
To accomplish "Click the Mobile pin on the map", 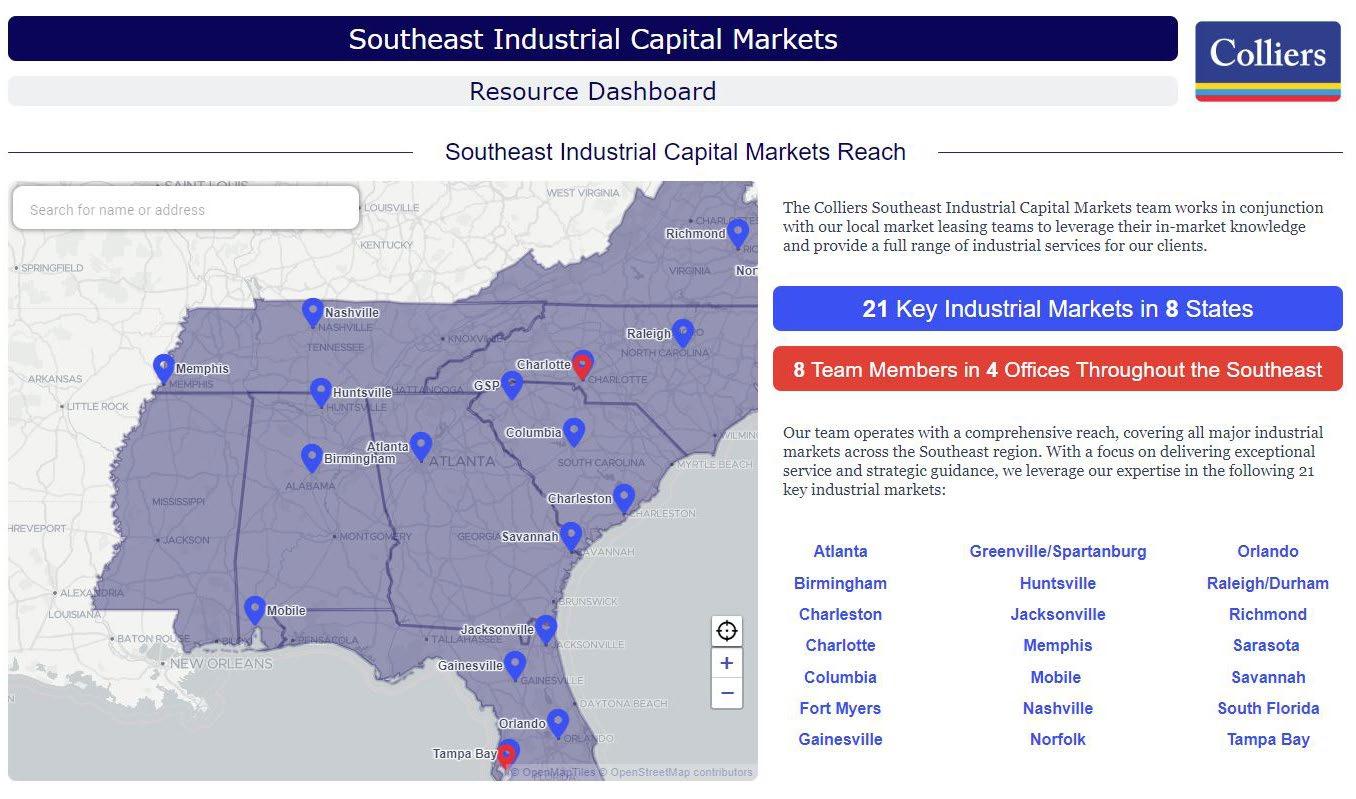I will pyautogui.click(x=255, y=610).
